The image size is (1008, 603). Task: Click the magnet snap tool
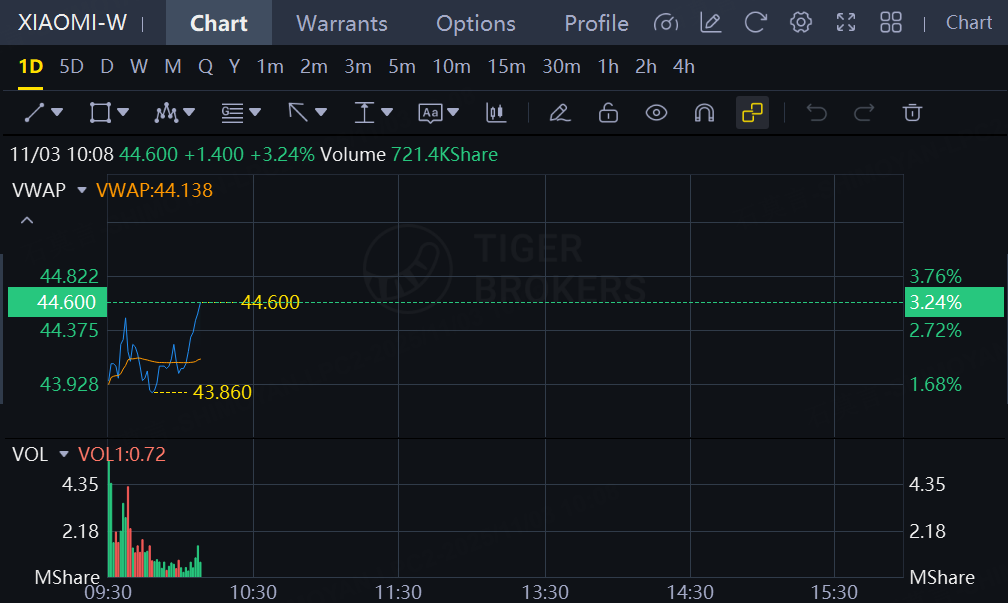click(x=704, y=113)
